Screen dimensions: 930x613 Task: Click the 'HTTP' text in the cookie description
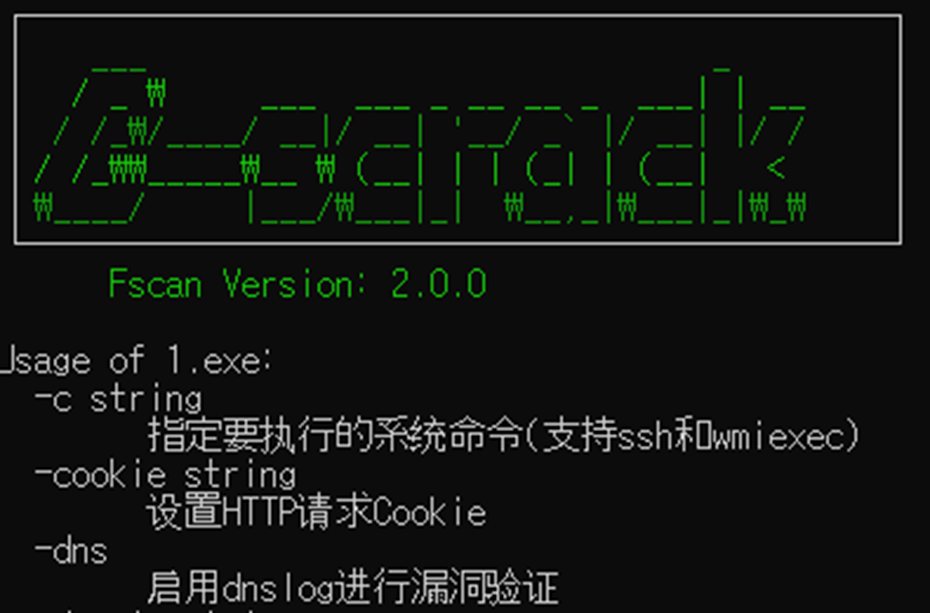point(259,512)
